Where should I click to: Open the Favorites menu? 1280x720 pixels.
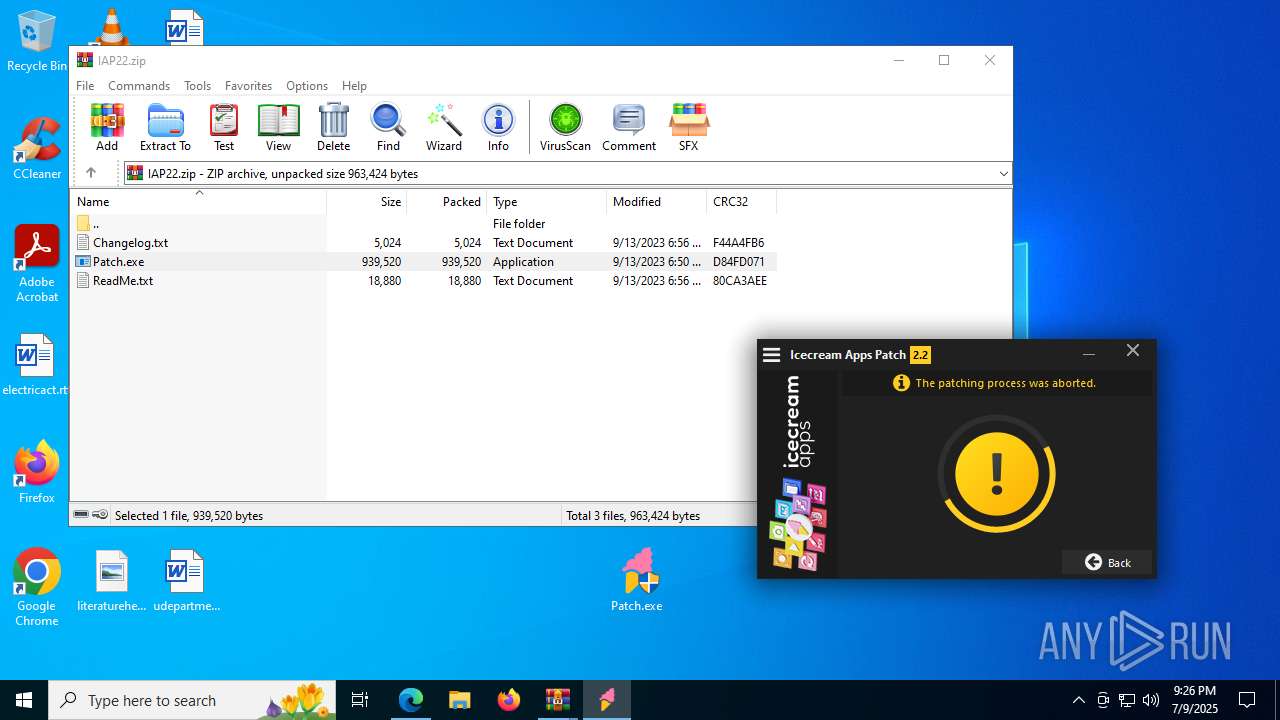pos(248,86)
